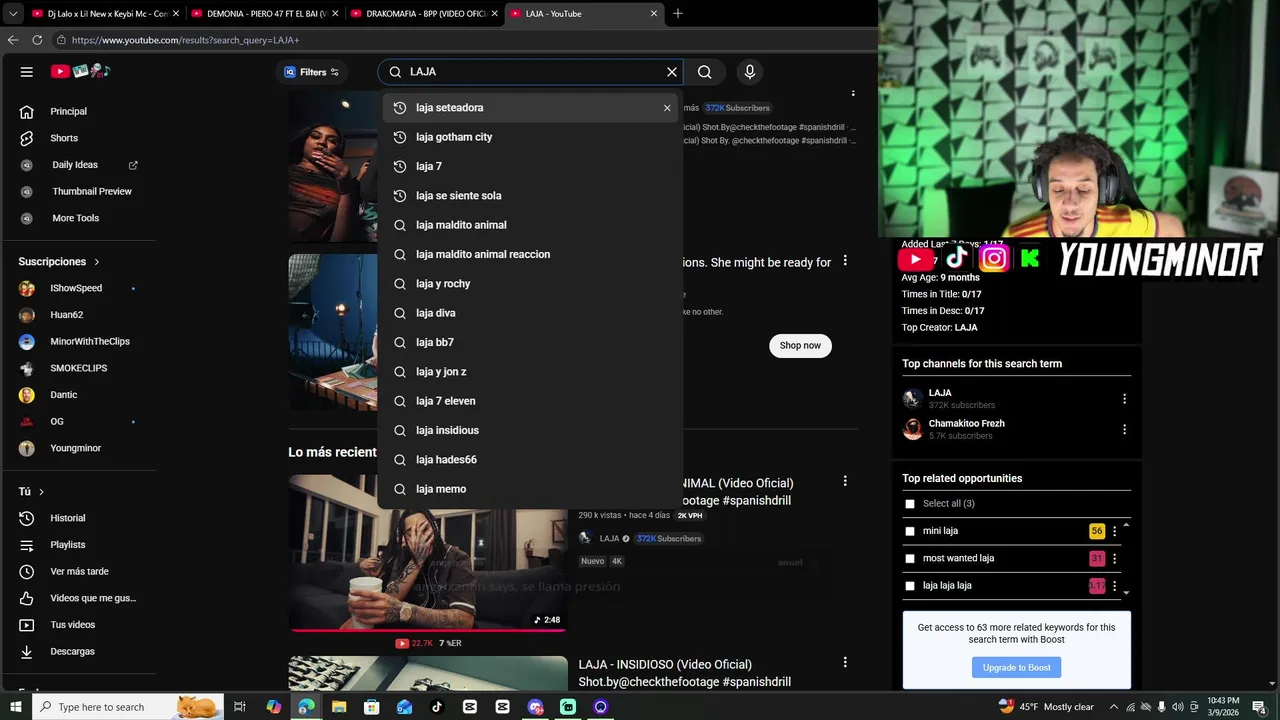The image size is (1280, 720).
Task: Open Daily Ideas in sidebar
Action: point(75,165)
